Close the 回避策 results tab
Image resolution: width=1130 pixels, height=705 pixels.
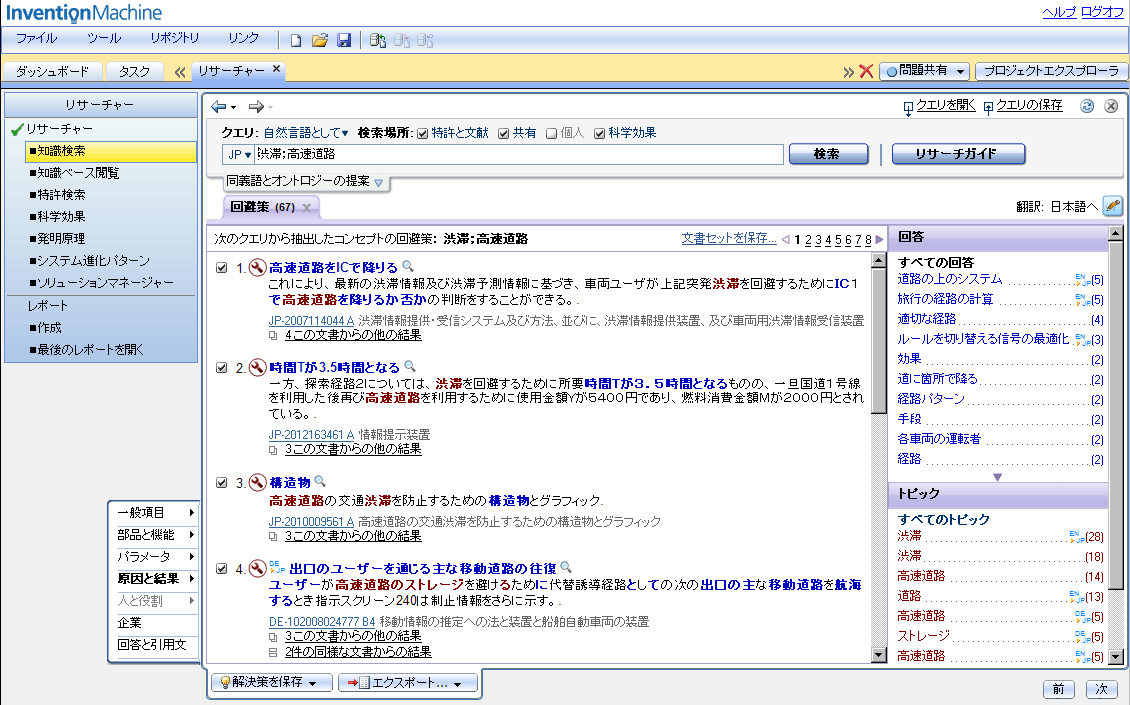[306, 208]
